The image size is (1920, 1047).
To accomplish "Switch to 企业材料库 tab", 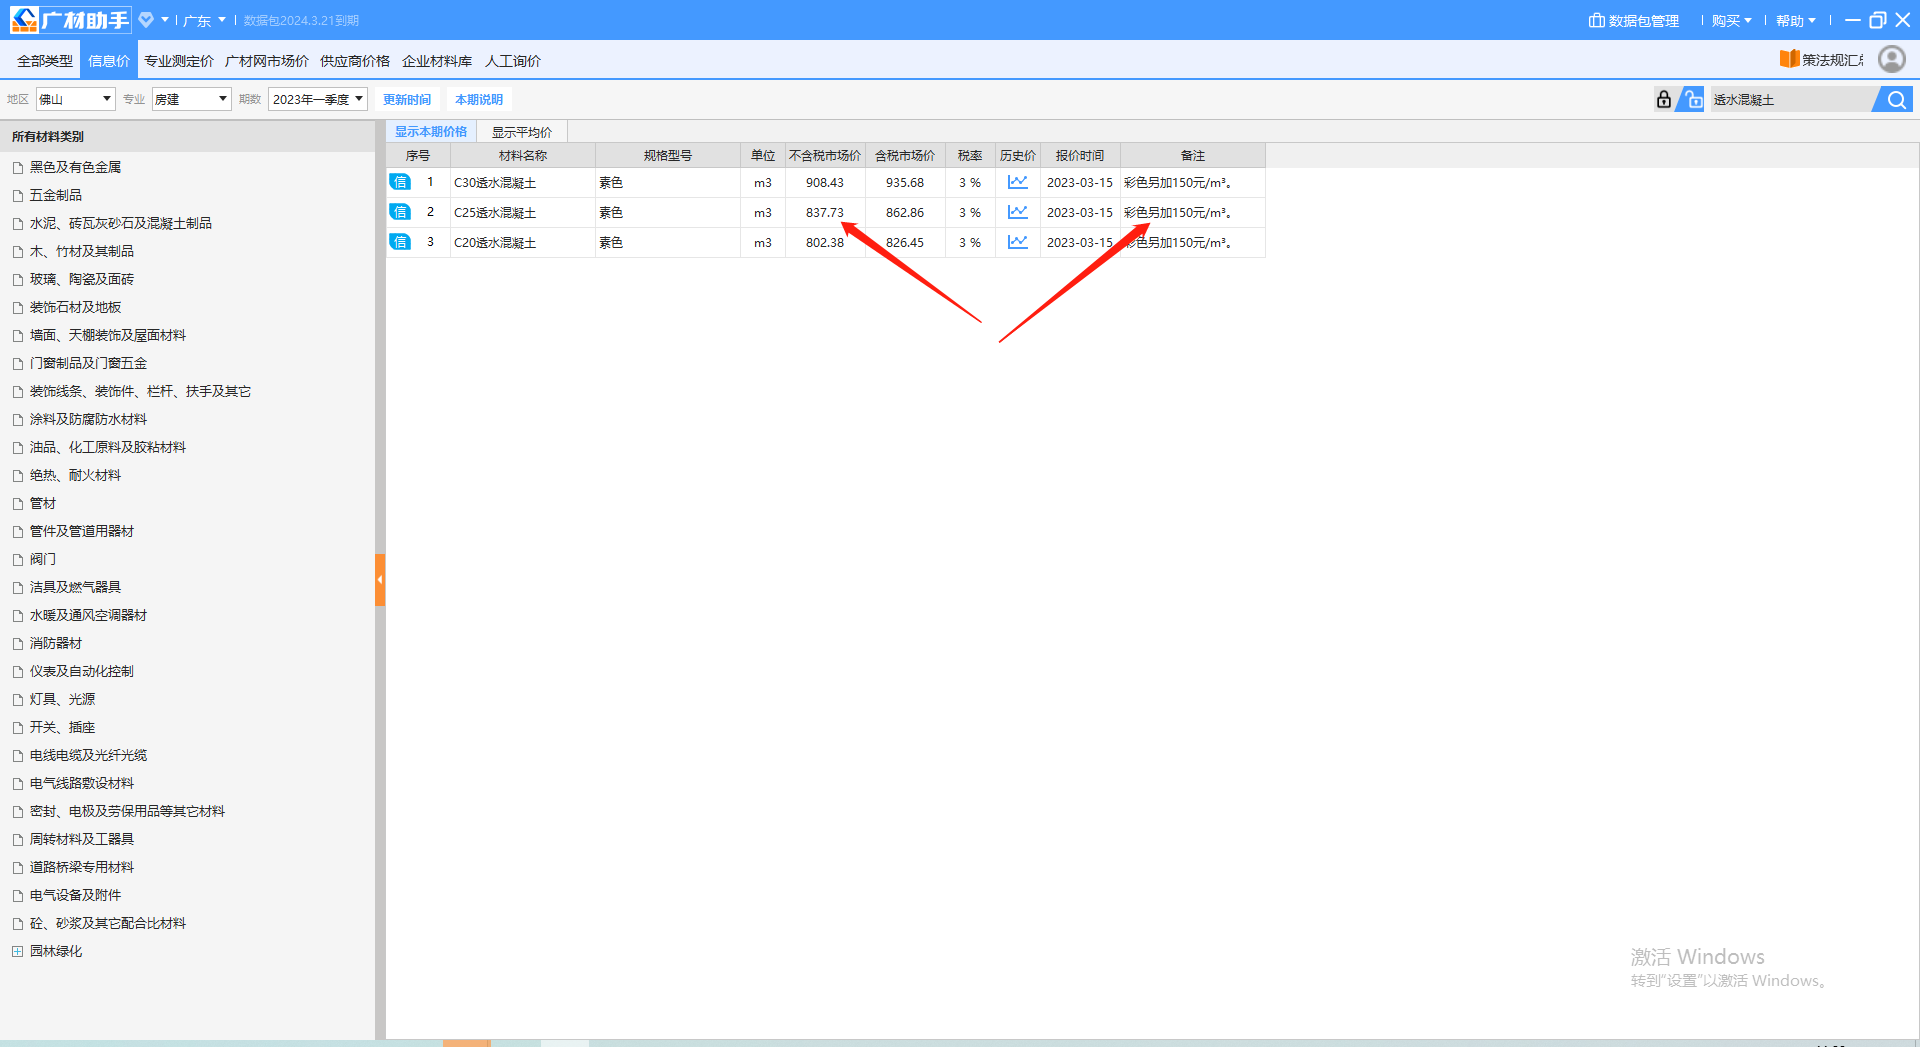I will pos(437,61).
